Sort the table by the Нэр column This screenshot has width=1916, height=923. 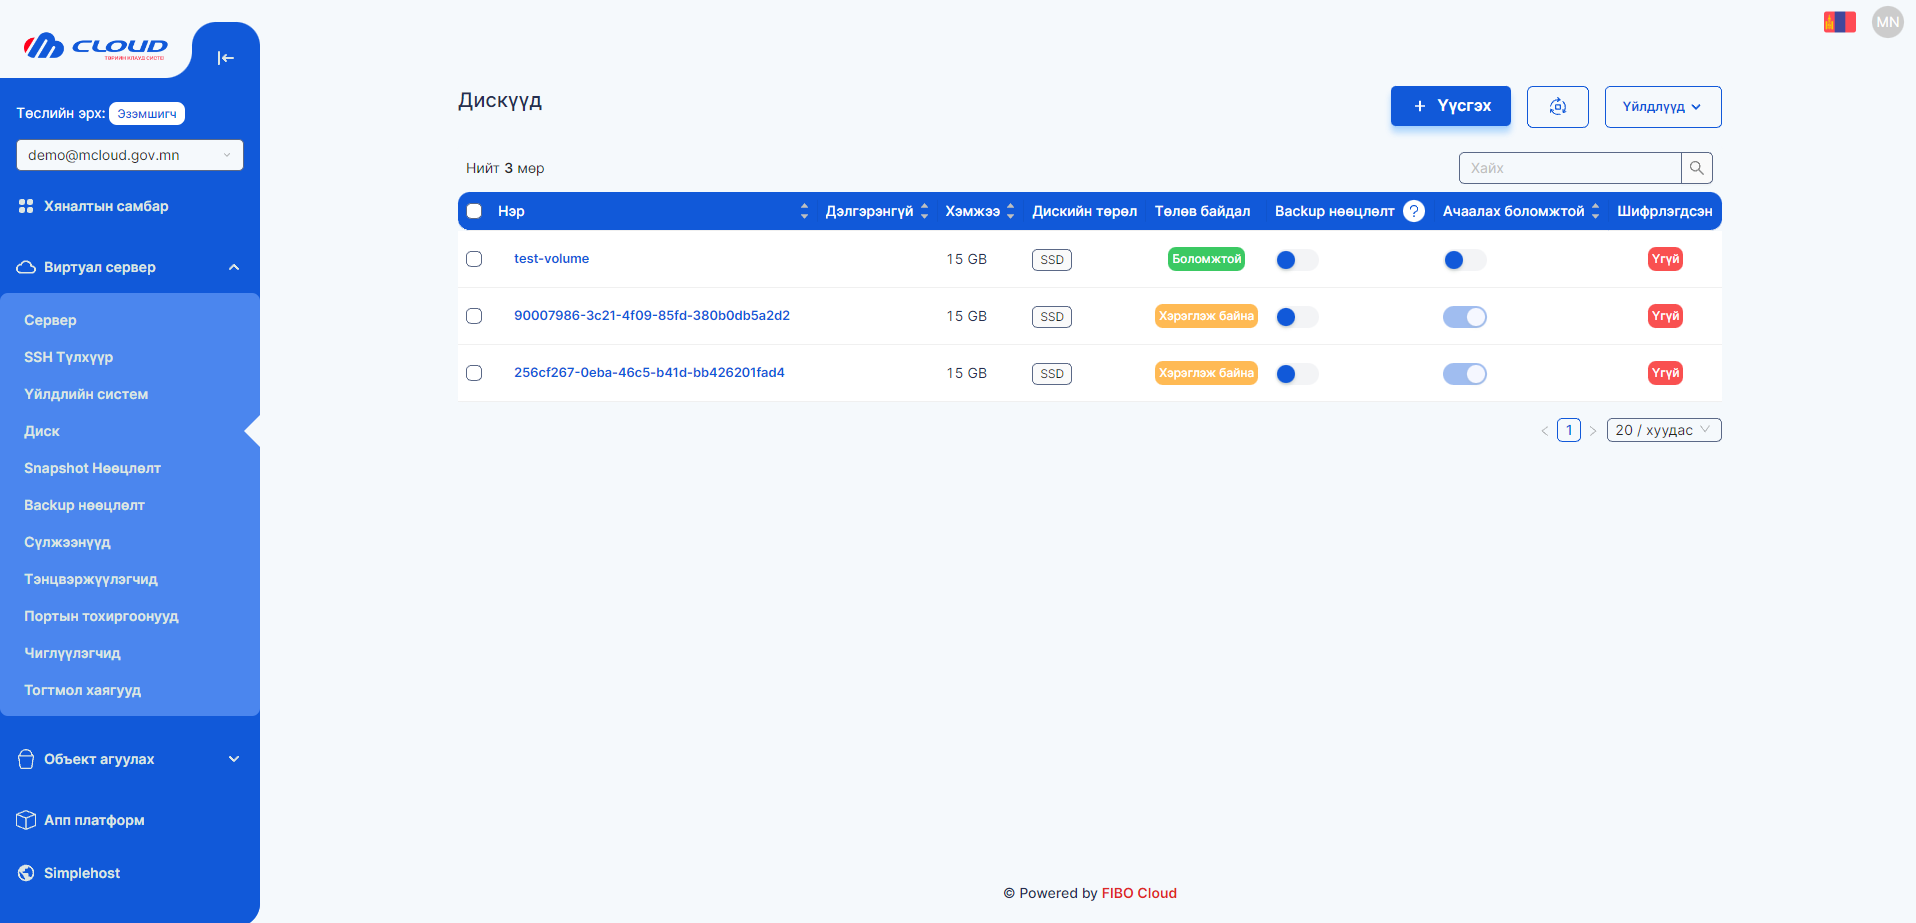click(x=804, y=211)
